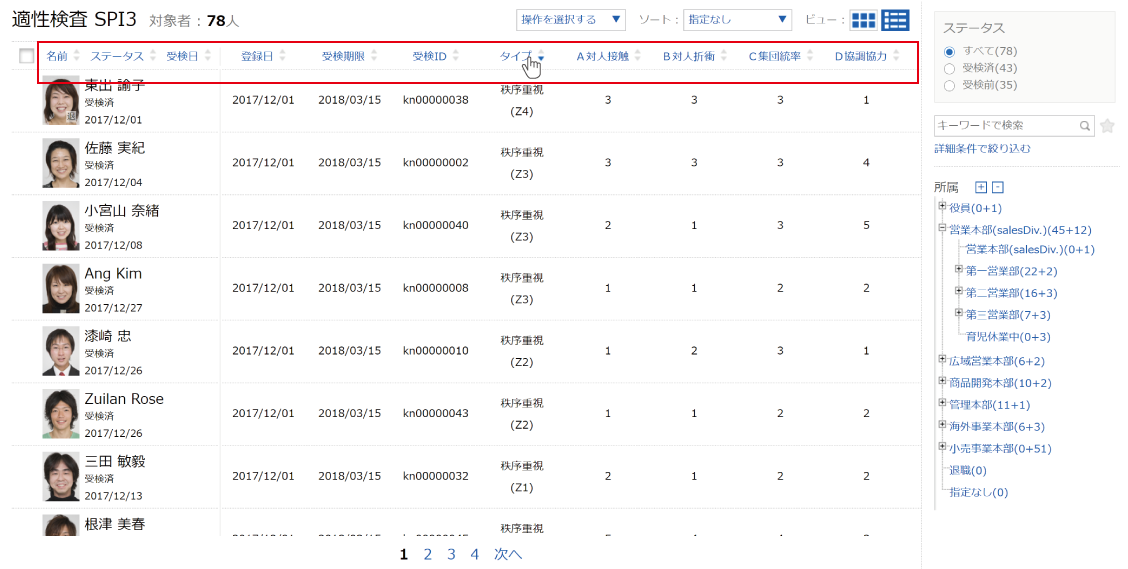This screenshot has width=1128, height=569.
Task: Switch to the list view icon
Action: pos(895,20)
